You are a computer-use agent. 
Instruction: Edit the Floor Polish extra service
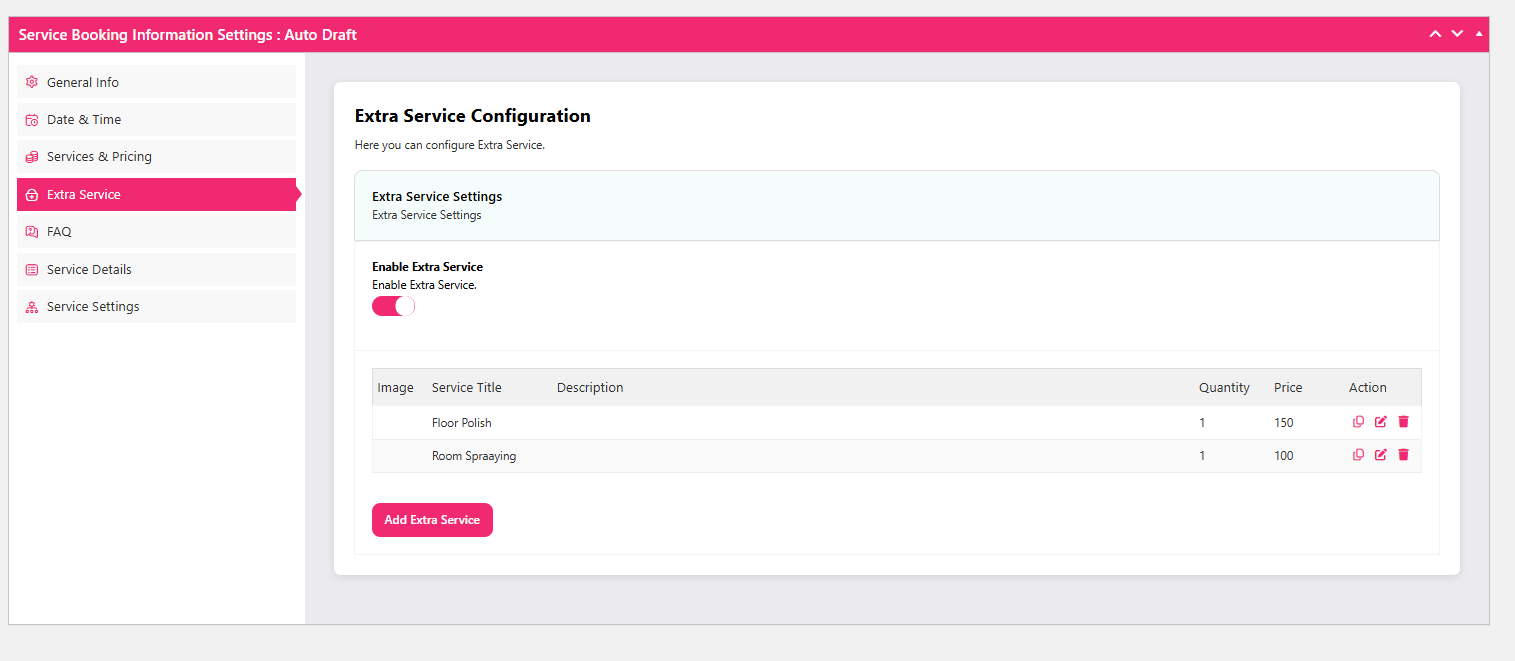pos(1381,422)
